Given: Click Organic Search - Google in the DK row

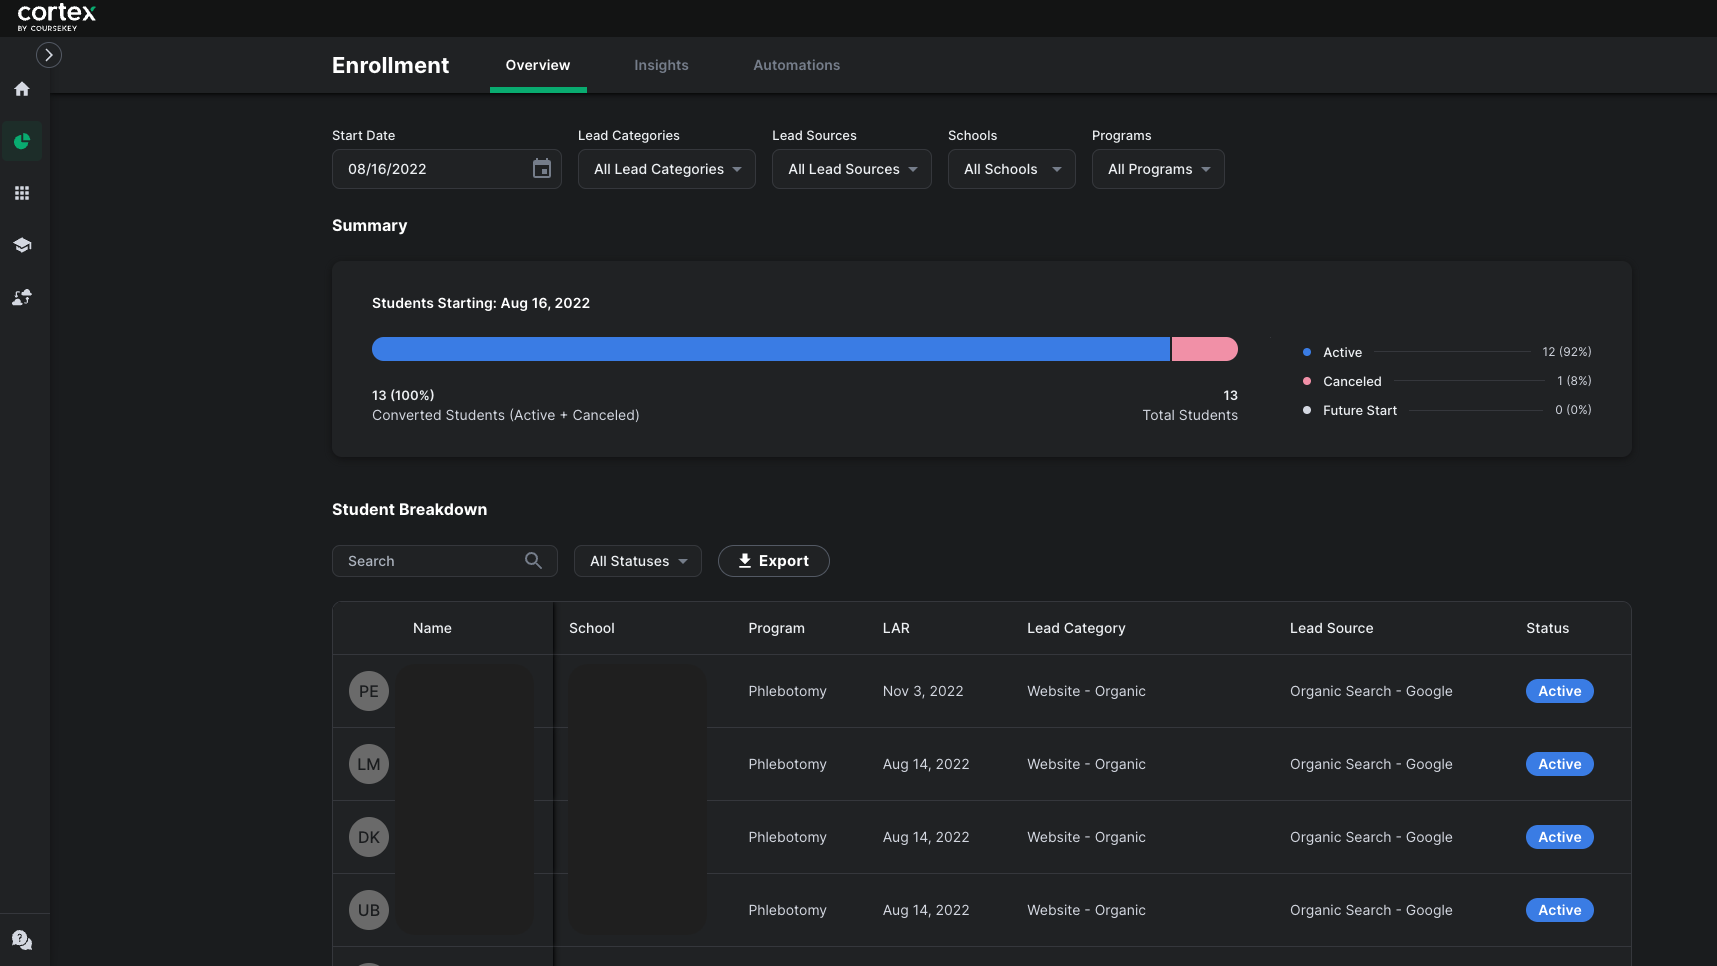Looking at the screenshot, I should pyautogui.click(x=1371, y=837).
